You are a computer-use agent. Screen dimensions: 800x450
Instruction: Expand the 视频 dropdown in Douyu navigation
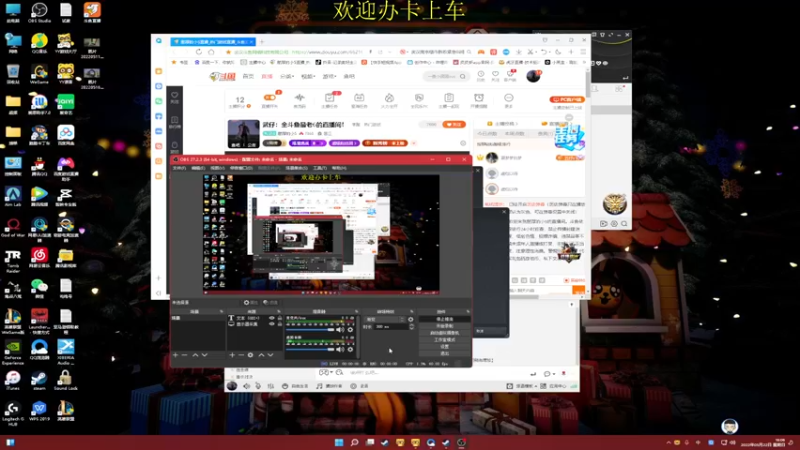[308, 76]
